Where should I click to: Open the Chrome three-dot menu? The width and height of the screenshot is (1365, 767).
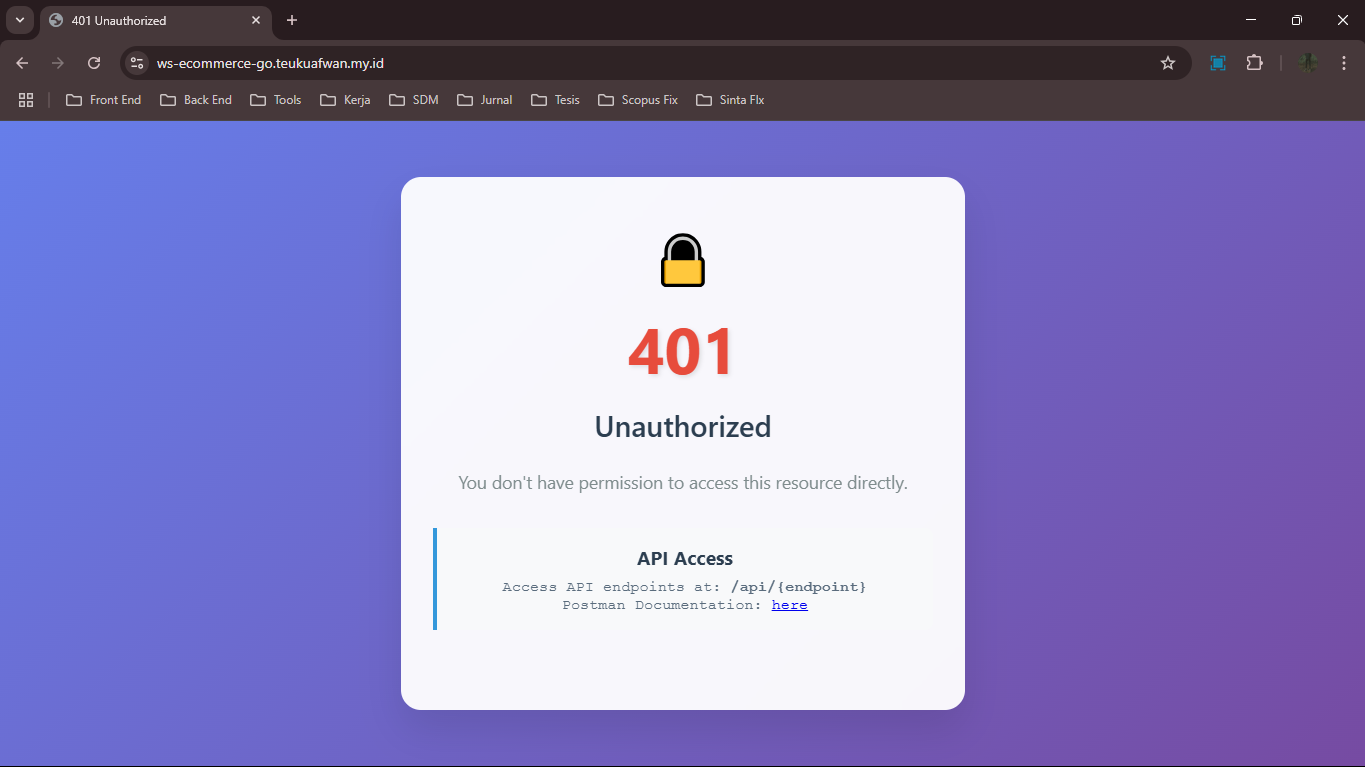pyautogui.click(x=1343, y=63)
